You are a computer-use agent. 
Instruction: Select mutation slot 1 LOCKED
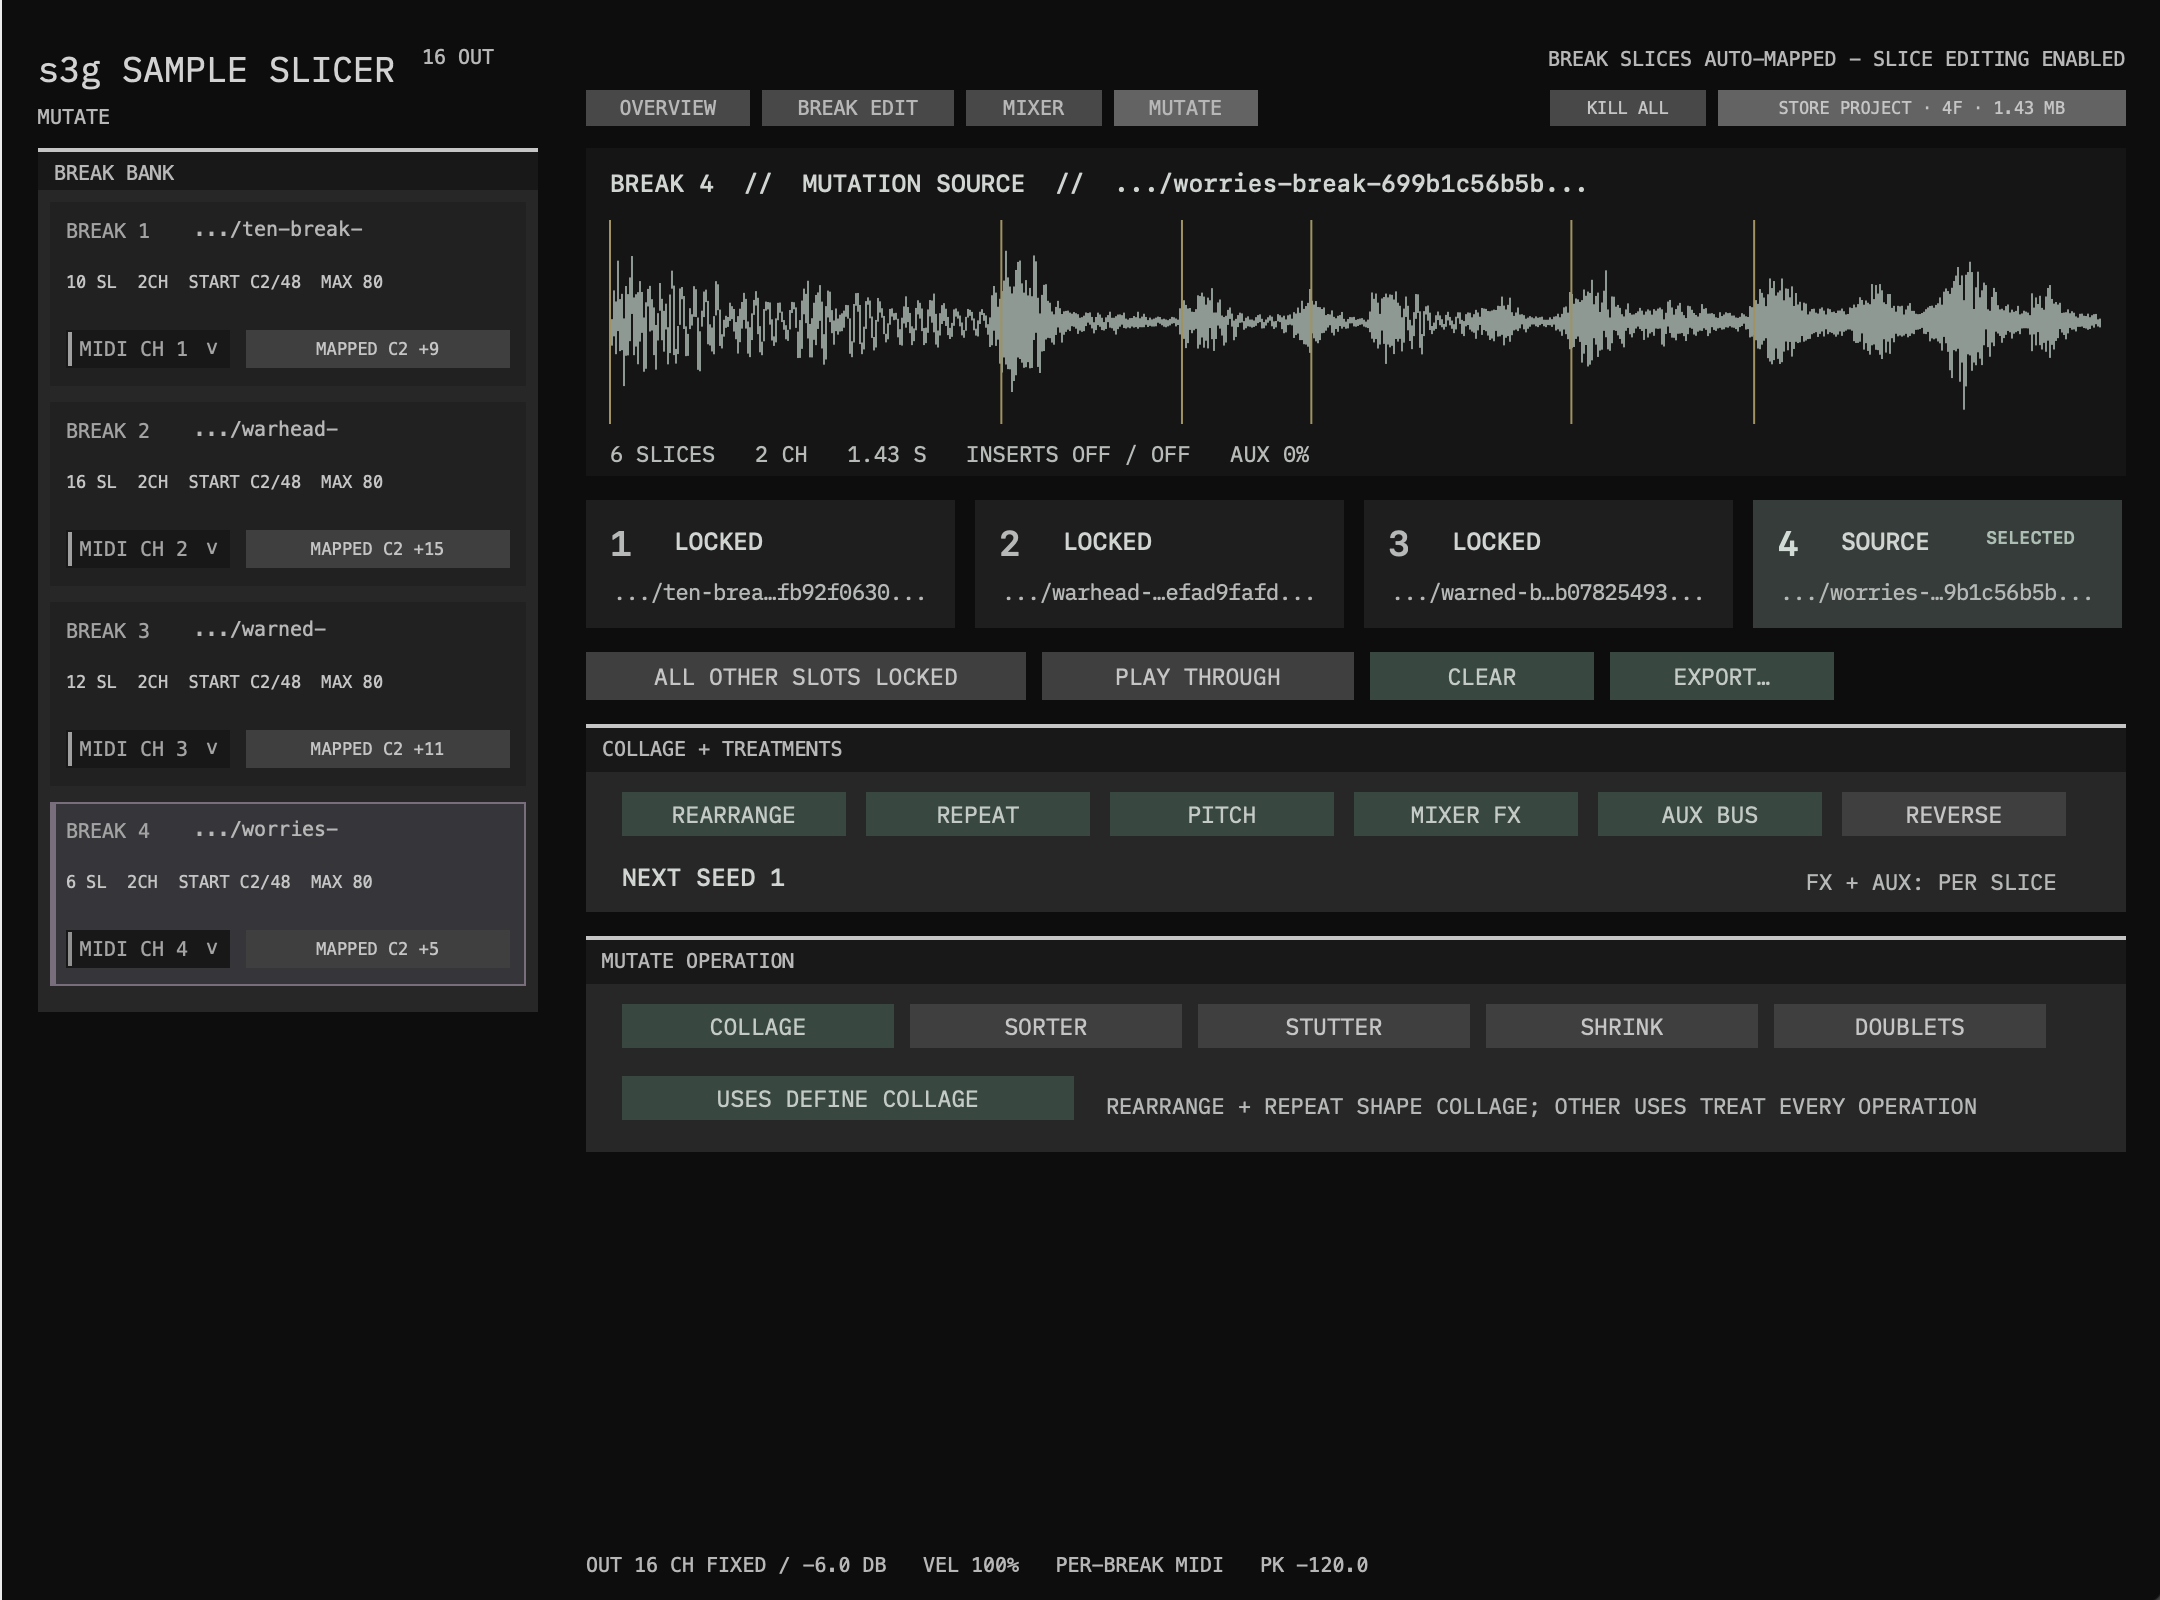point(770,564)
